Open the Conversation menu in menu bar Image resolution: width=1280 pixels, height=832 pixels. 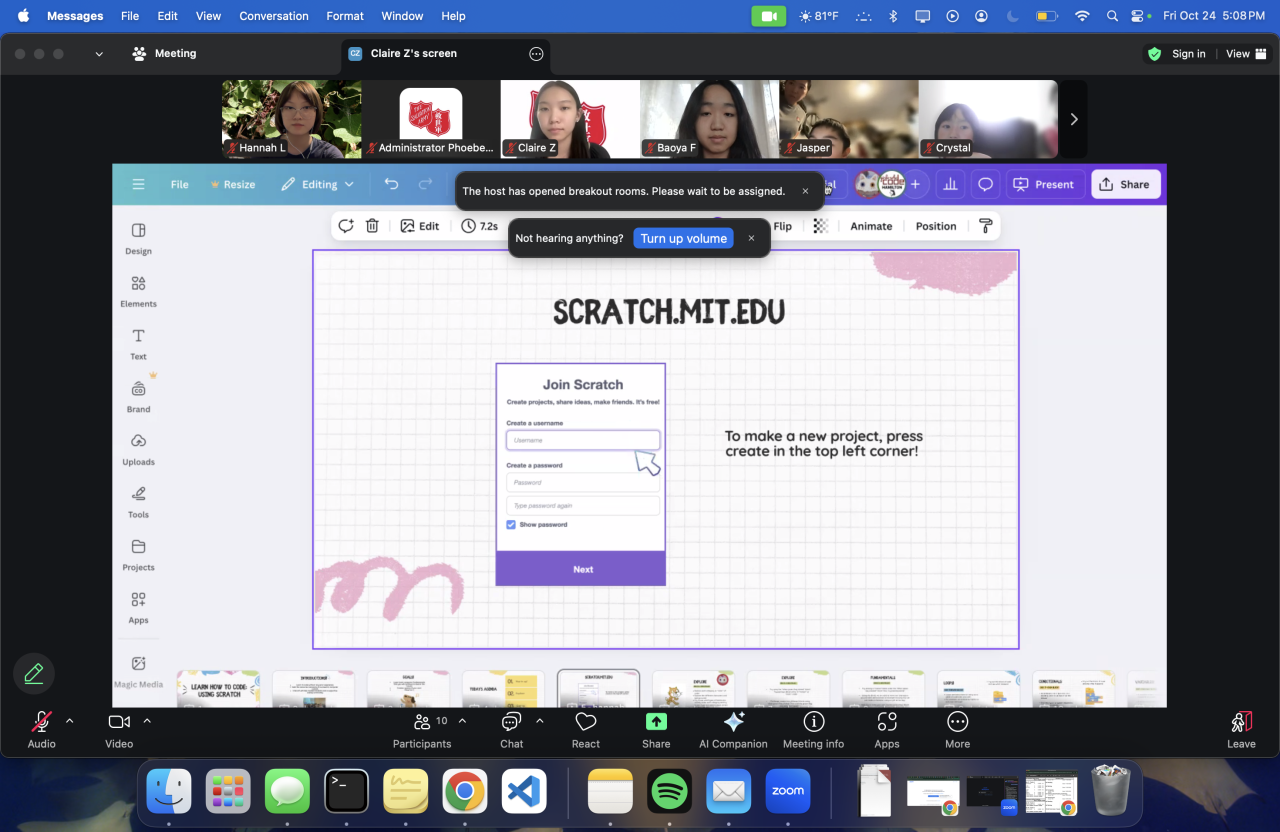[x=274, y=16]
